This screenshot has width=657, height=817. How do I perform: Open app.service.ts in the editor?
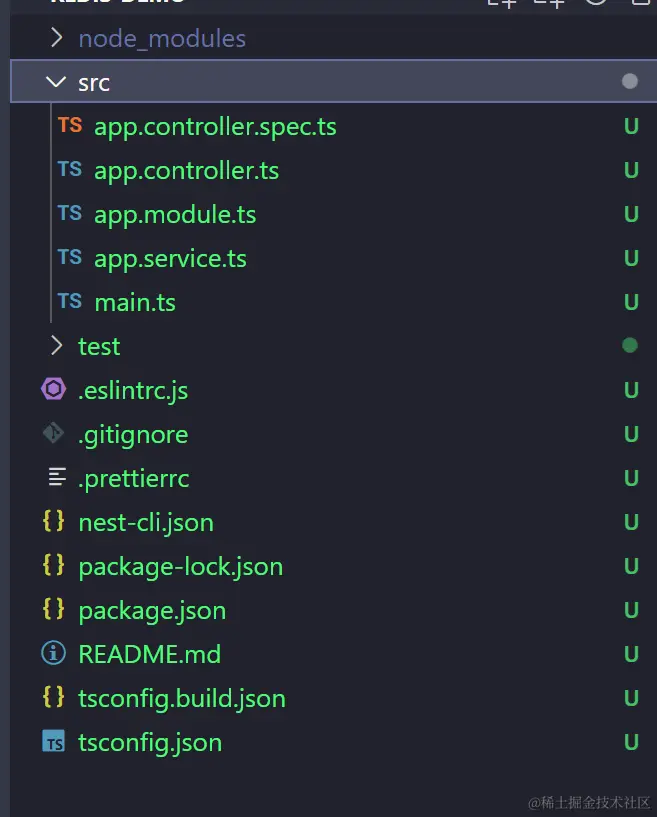pos(170,258)
